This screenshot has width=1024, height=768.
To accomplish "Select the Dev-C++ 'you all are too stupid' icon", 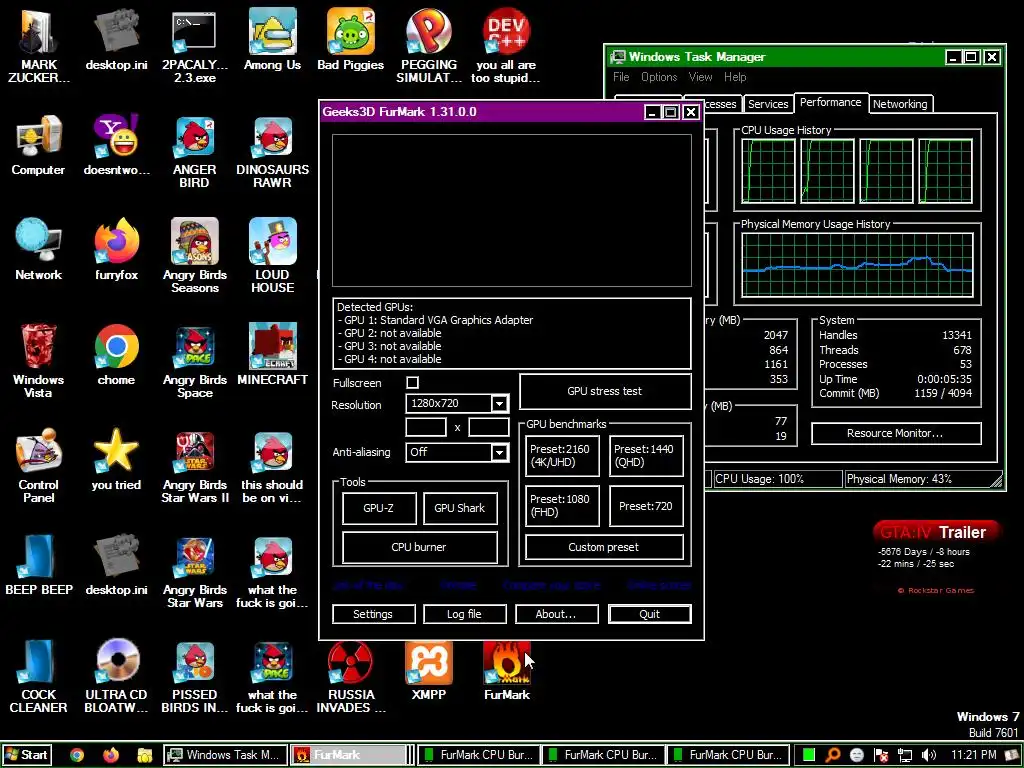I will coord(506,45).
